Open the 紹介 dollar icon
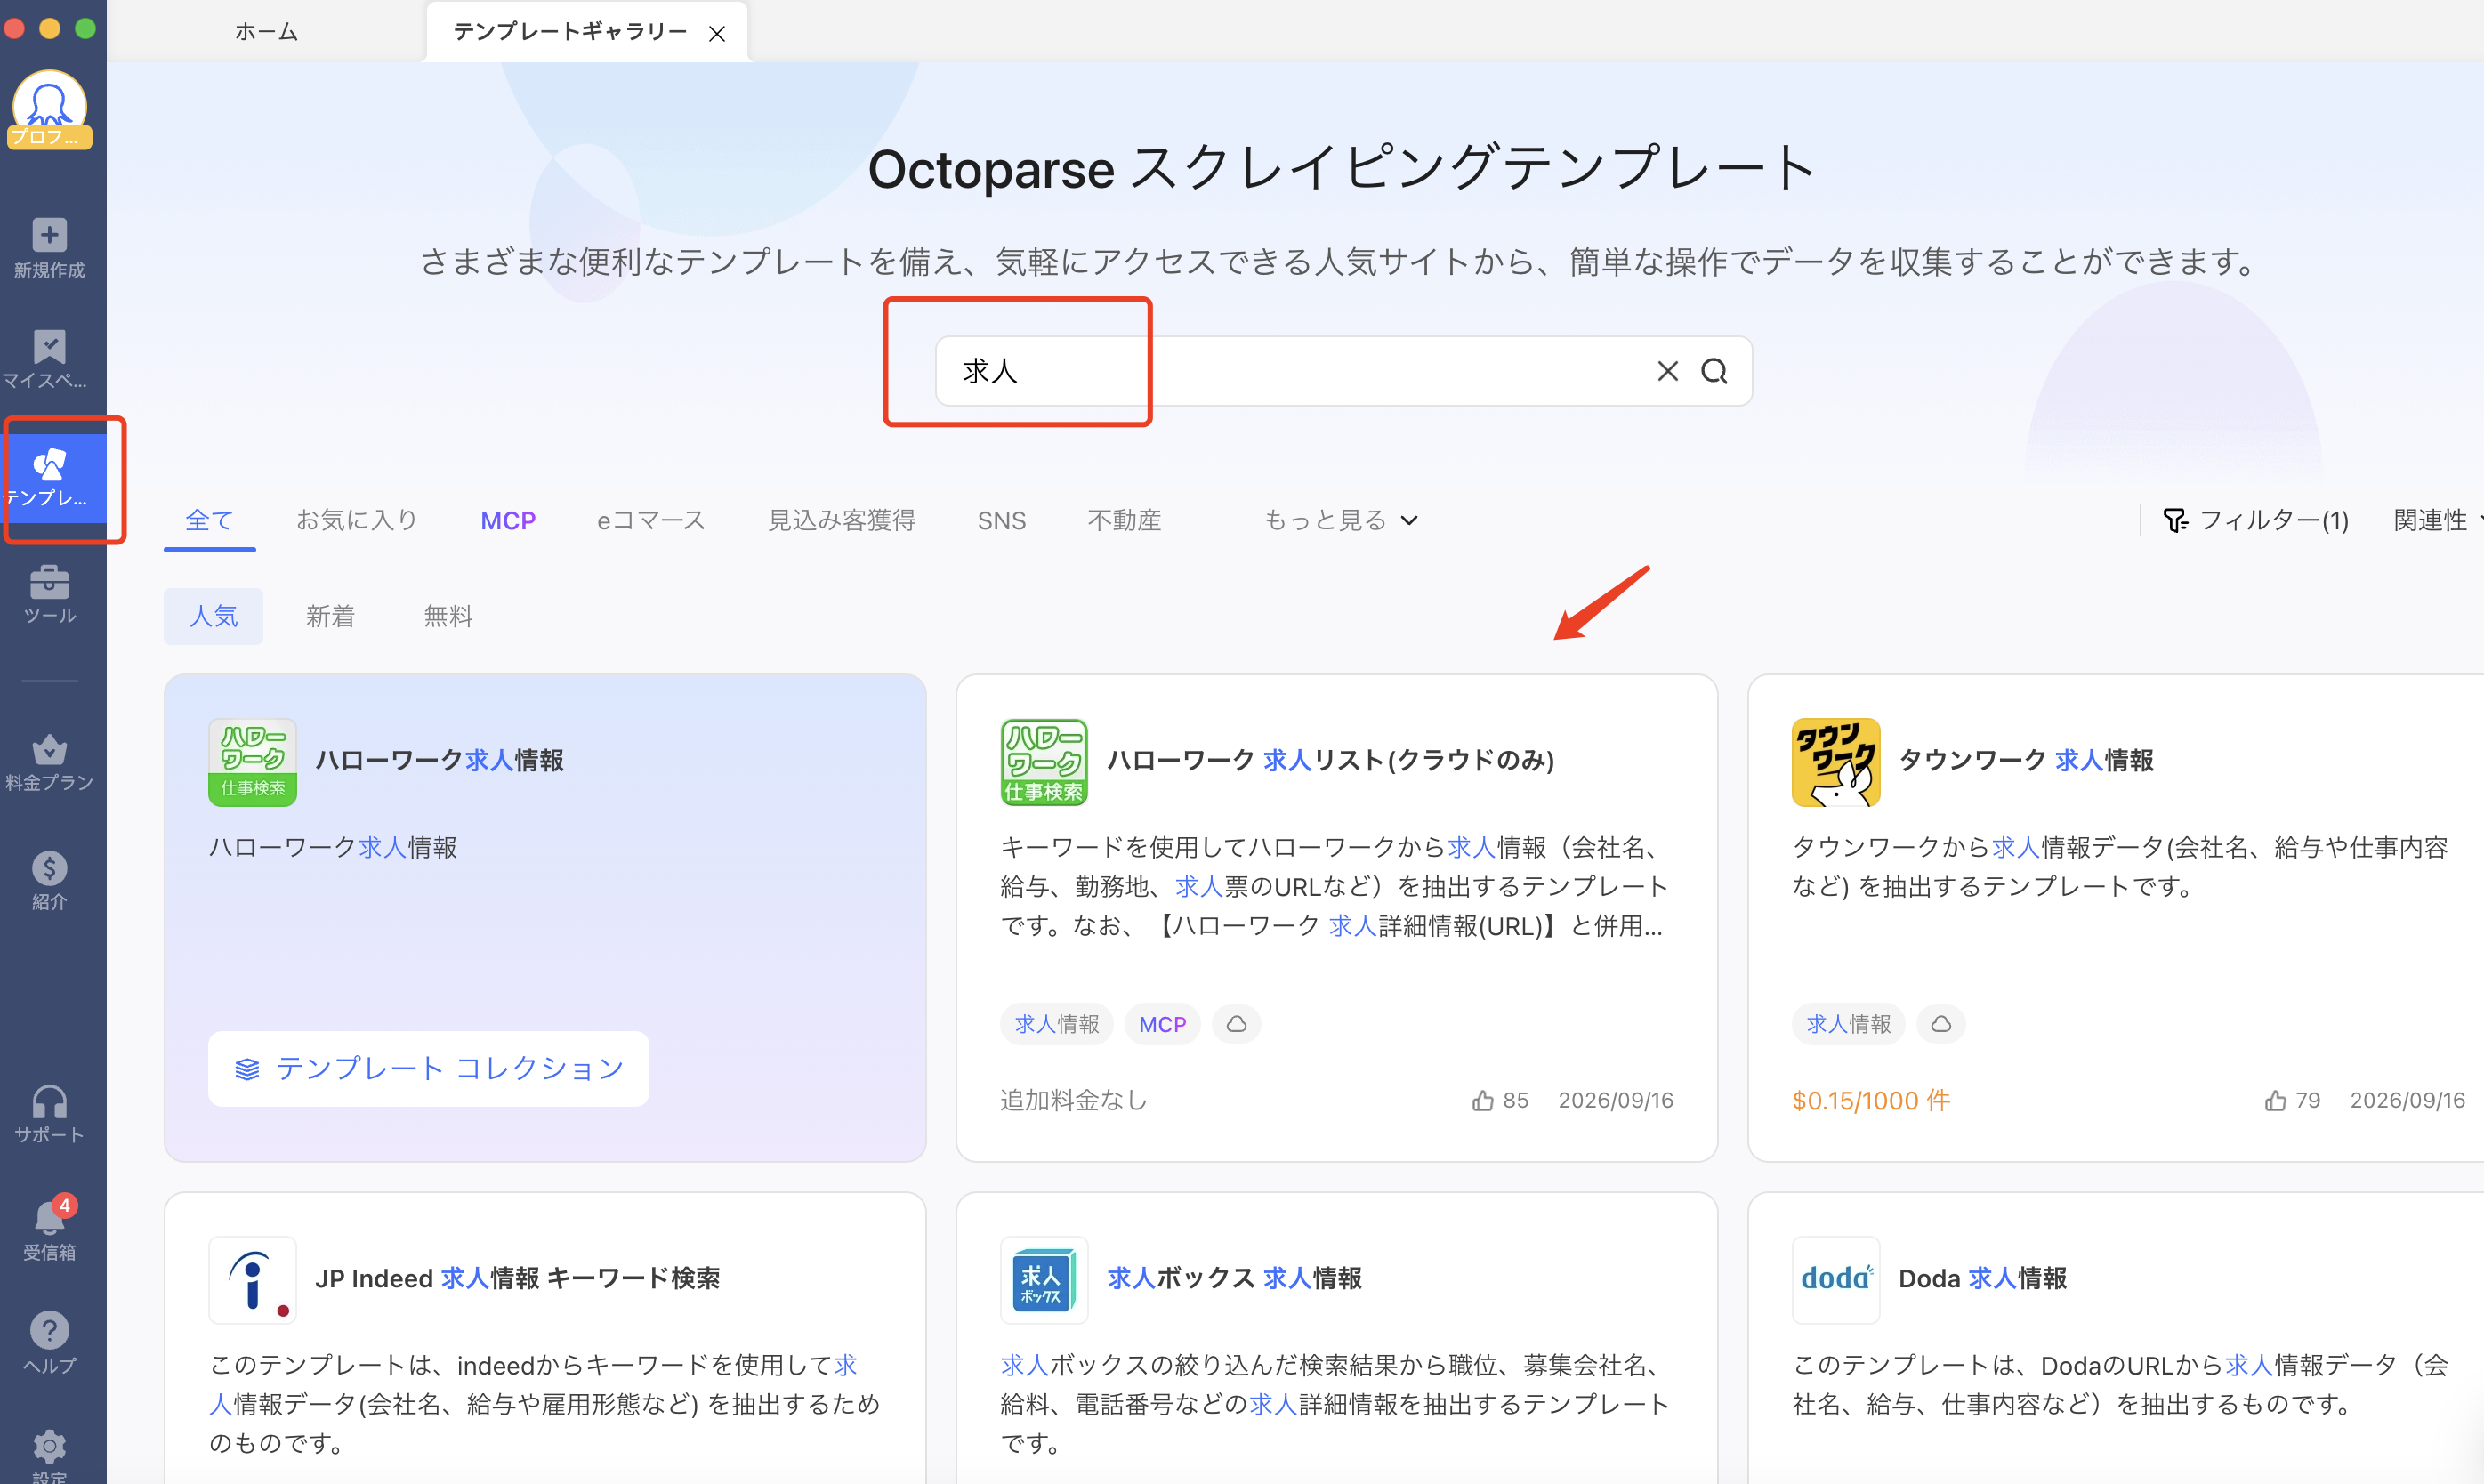This screenshot has width=2484, height=1484. pyautogui.click(x=49, y=868)
